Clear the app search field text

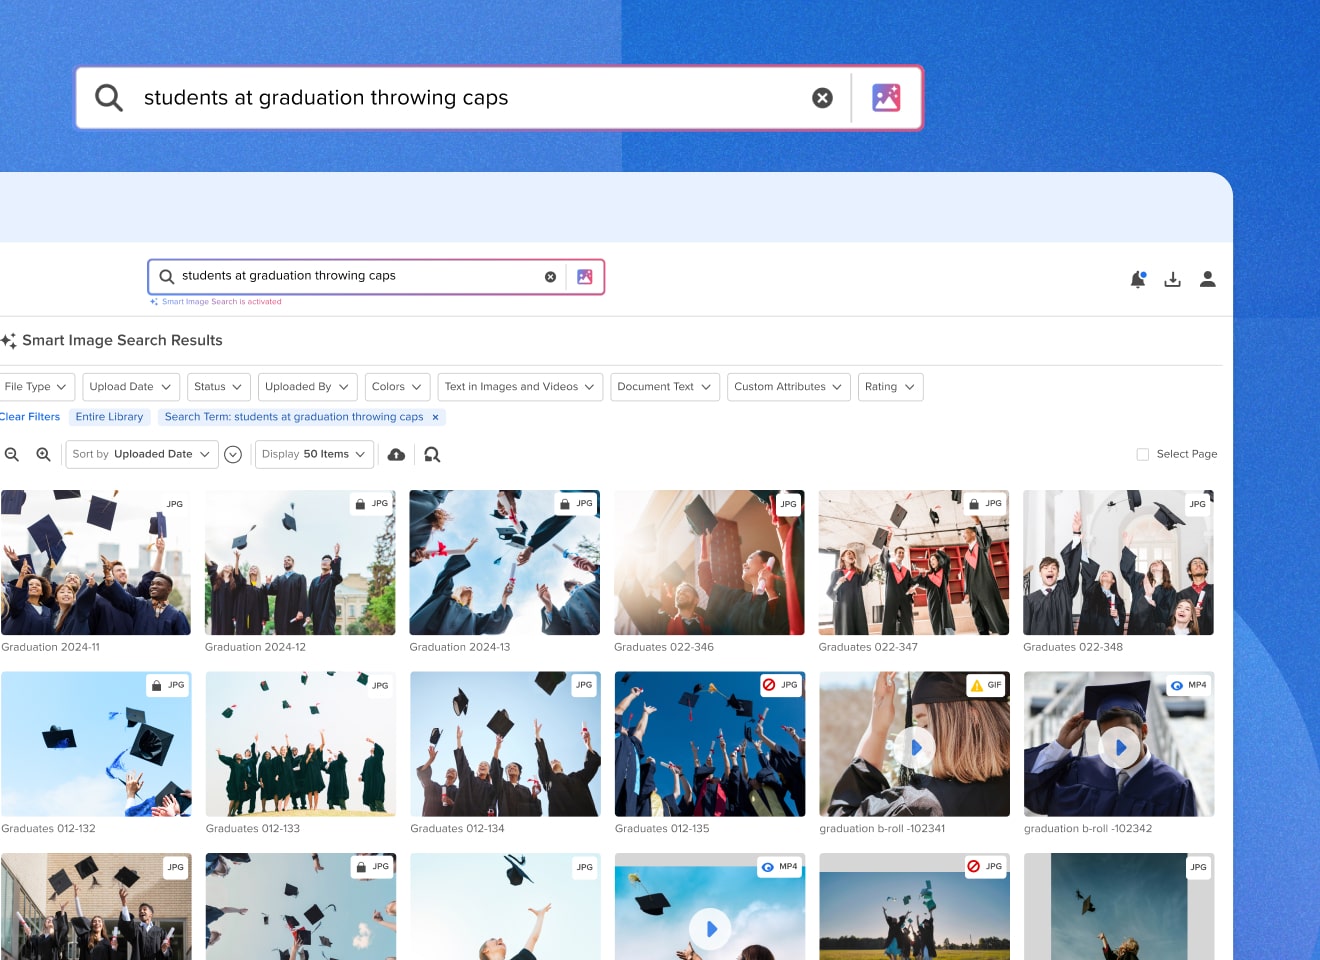pyautogui.click(x=550, y=277)
